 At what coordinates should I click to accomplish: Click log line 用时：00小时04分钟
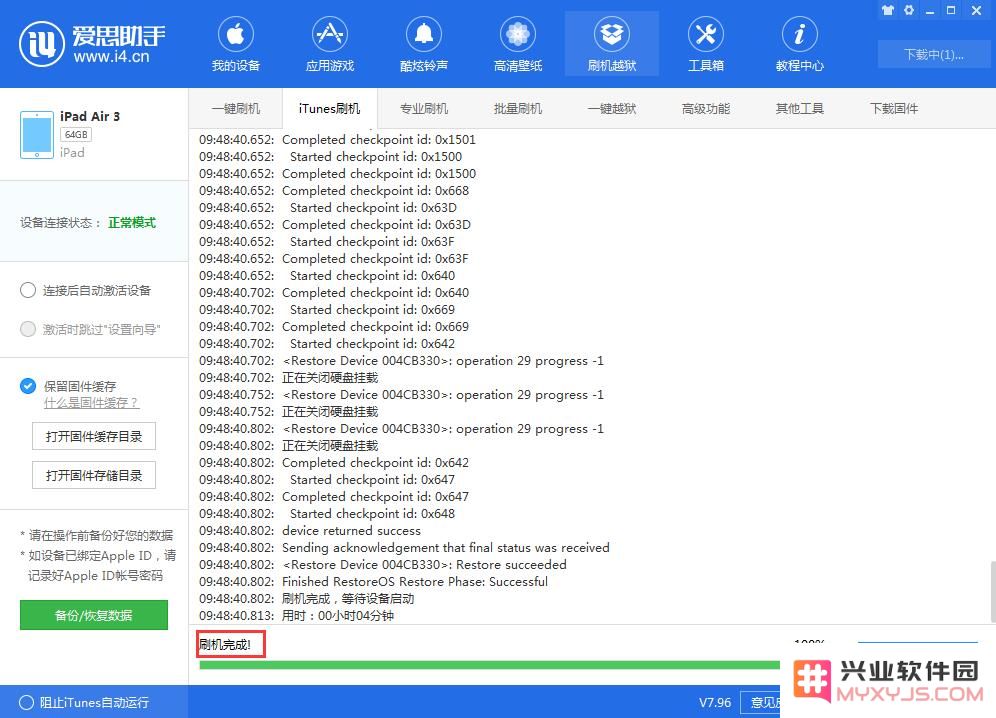tap(338, 616)
